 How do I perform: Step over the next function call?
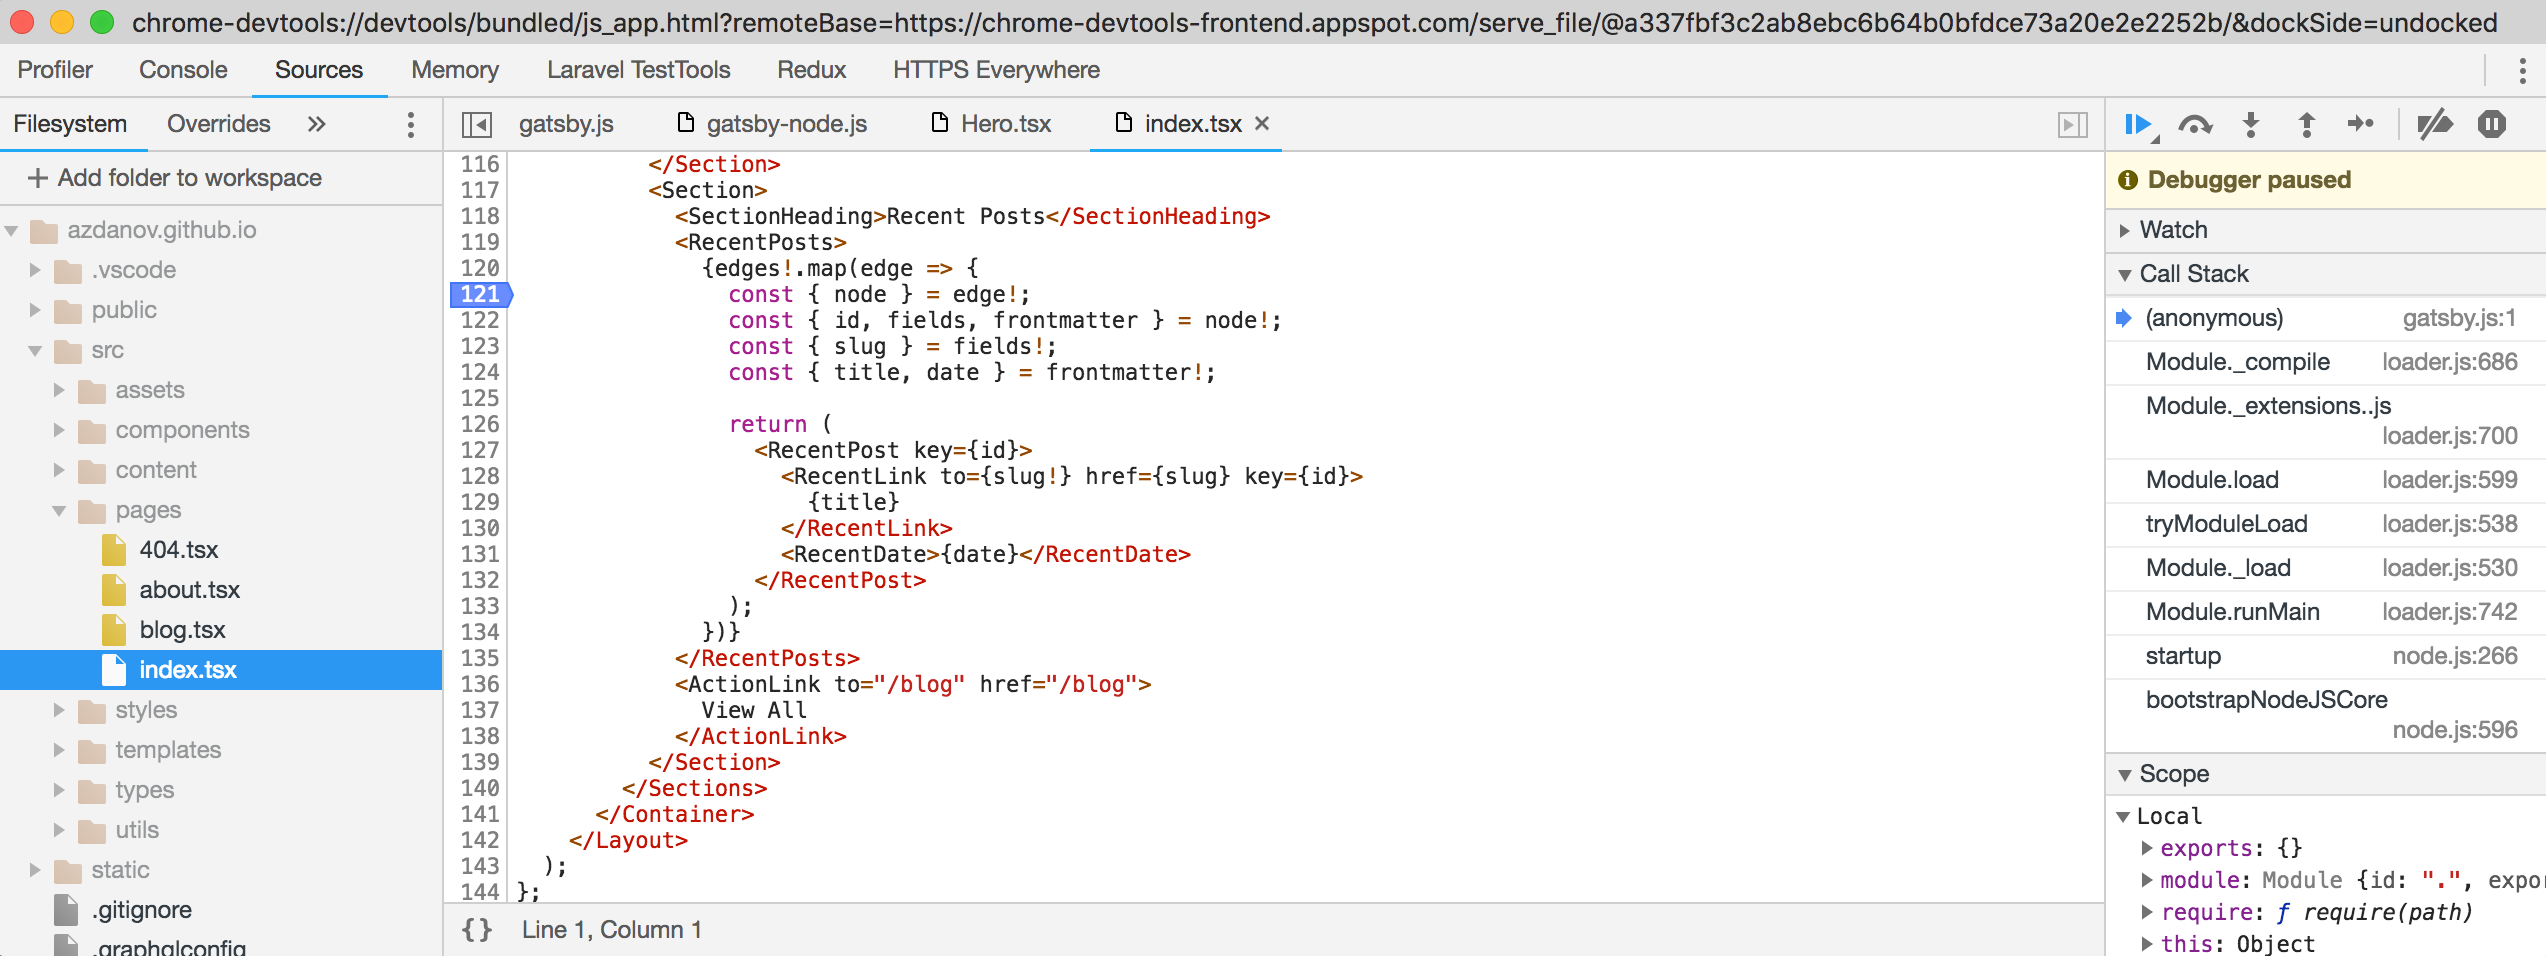coord(2195,124)
